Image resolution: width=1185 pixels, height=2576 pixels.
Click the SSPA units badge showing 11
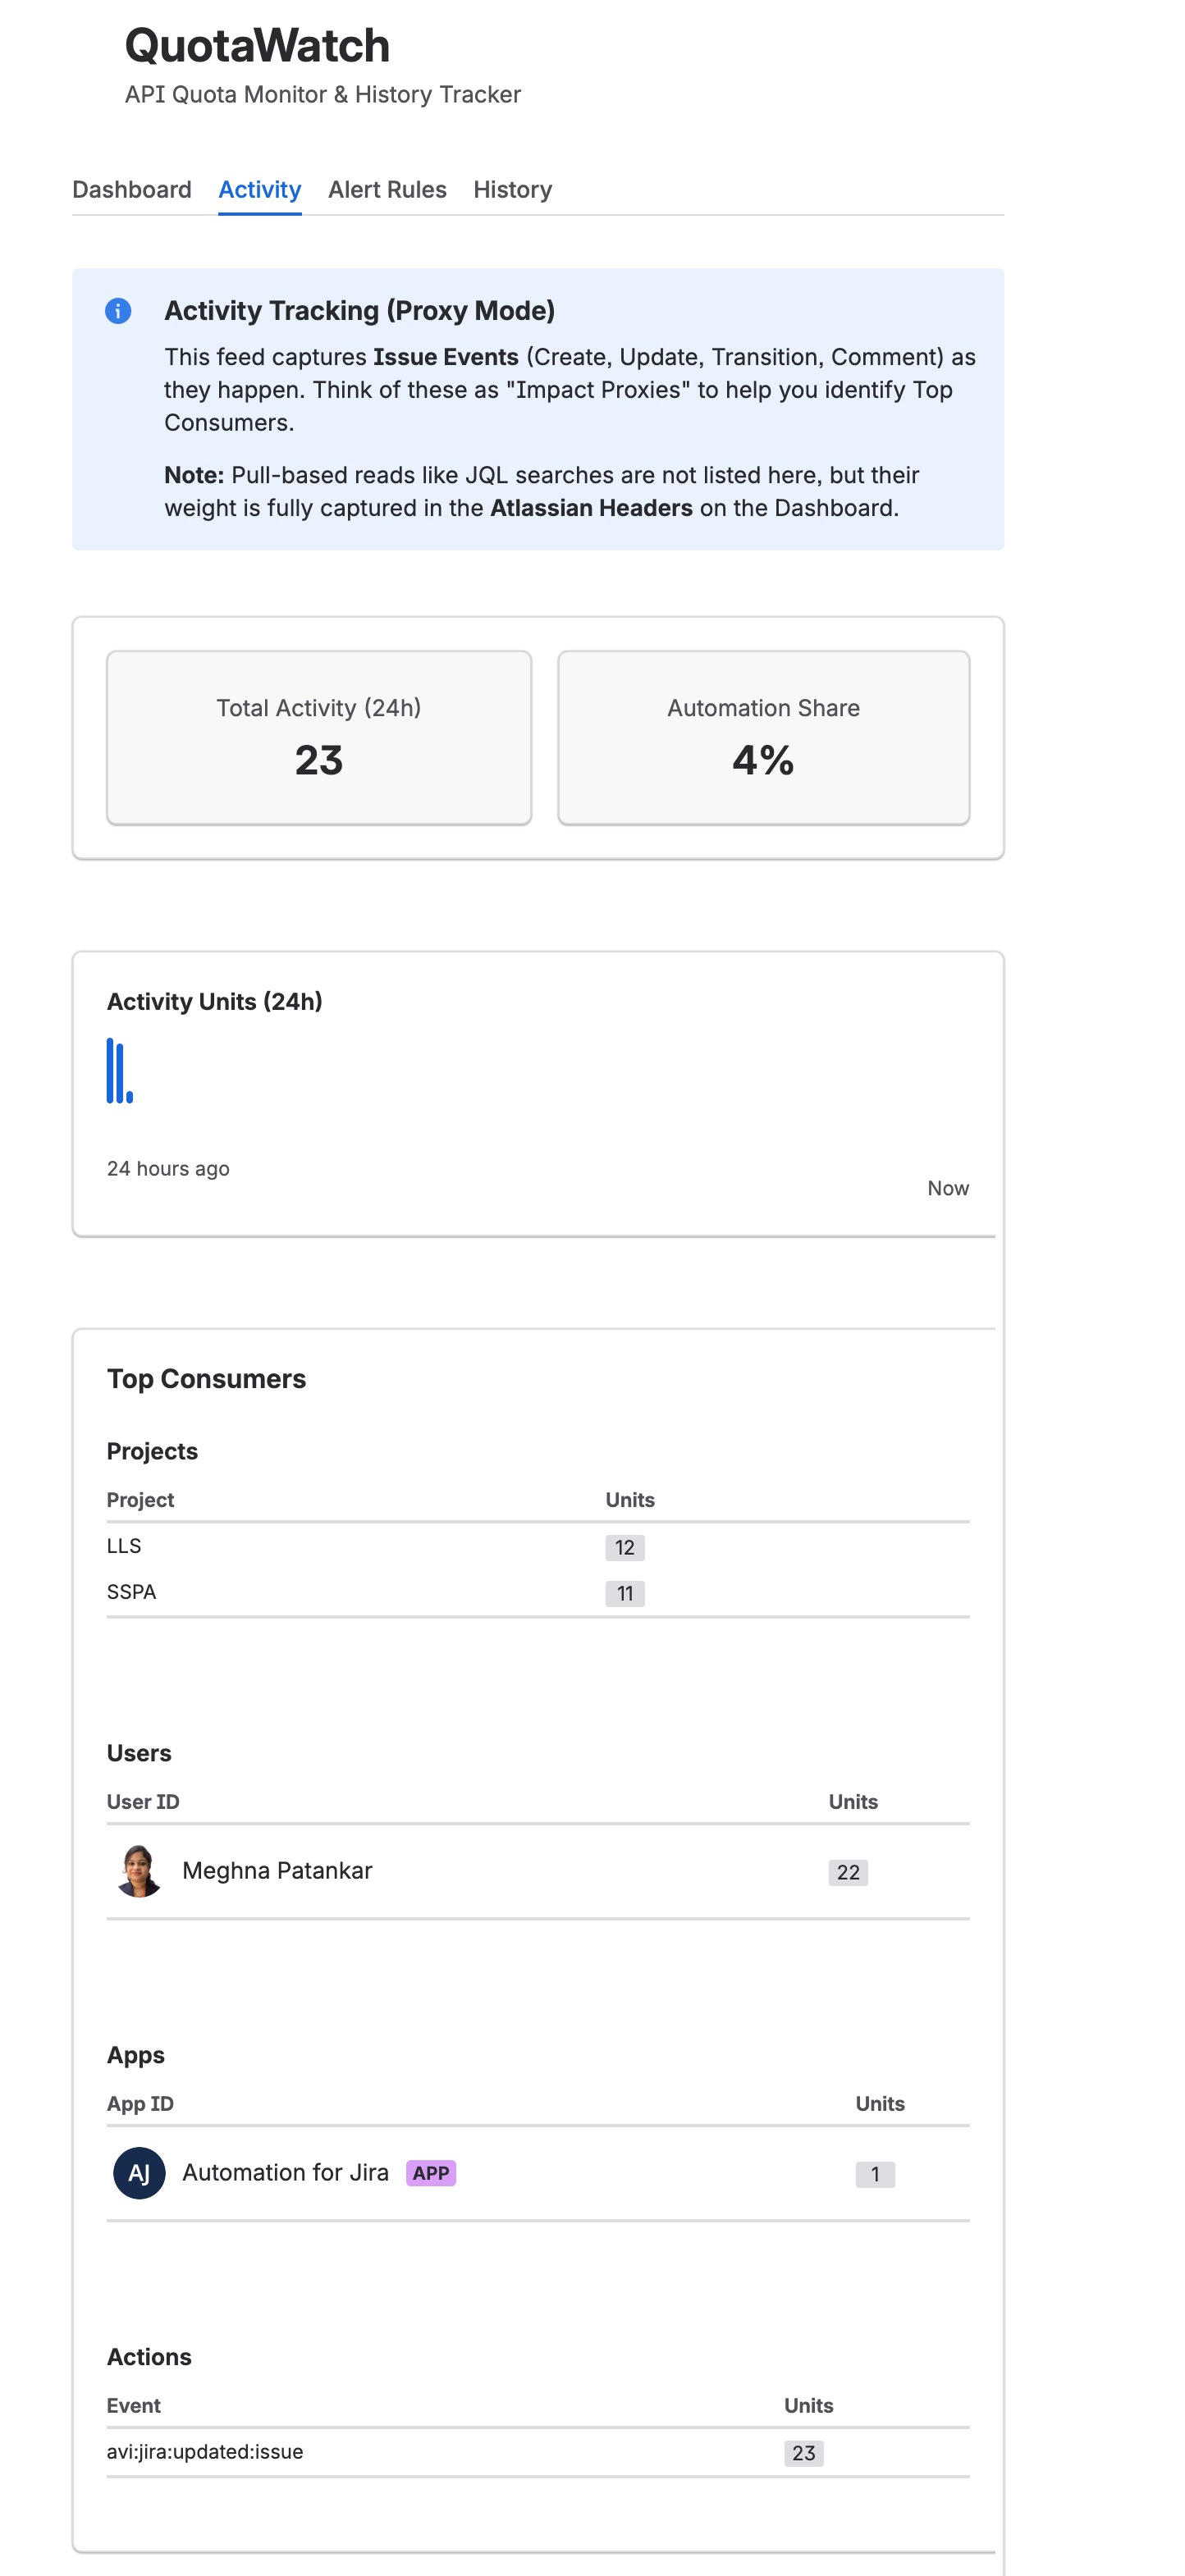pos(624,1593)
